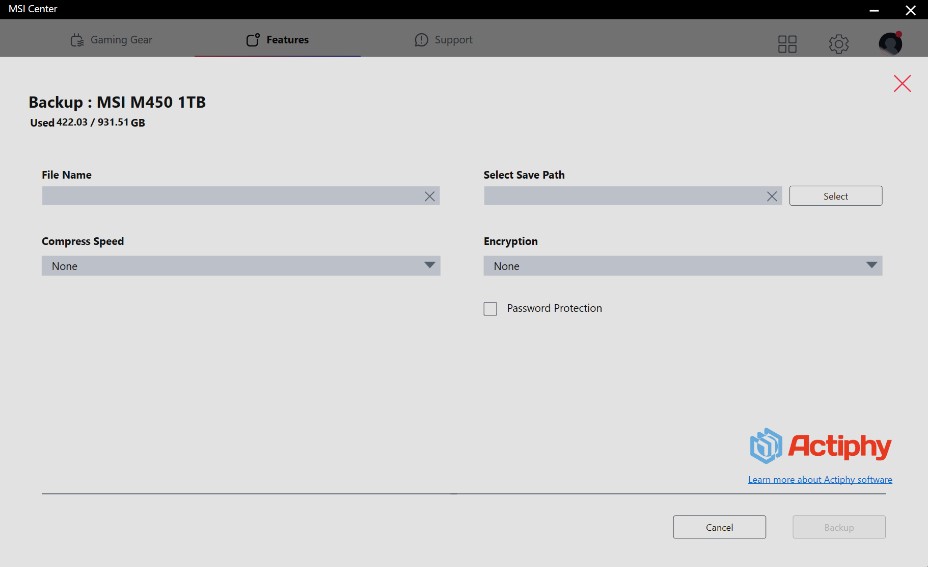Go to the Support tab
The width and height of the screenshot is (928, 567).
click(x=443, y=40)
